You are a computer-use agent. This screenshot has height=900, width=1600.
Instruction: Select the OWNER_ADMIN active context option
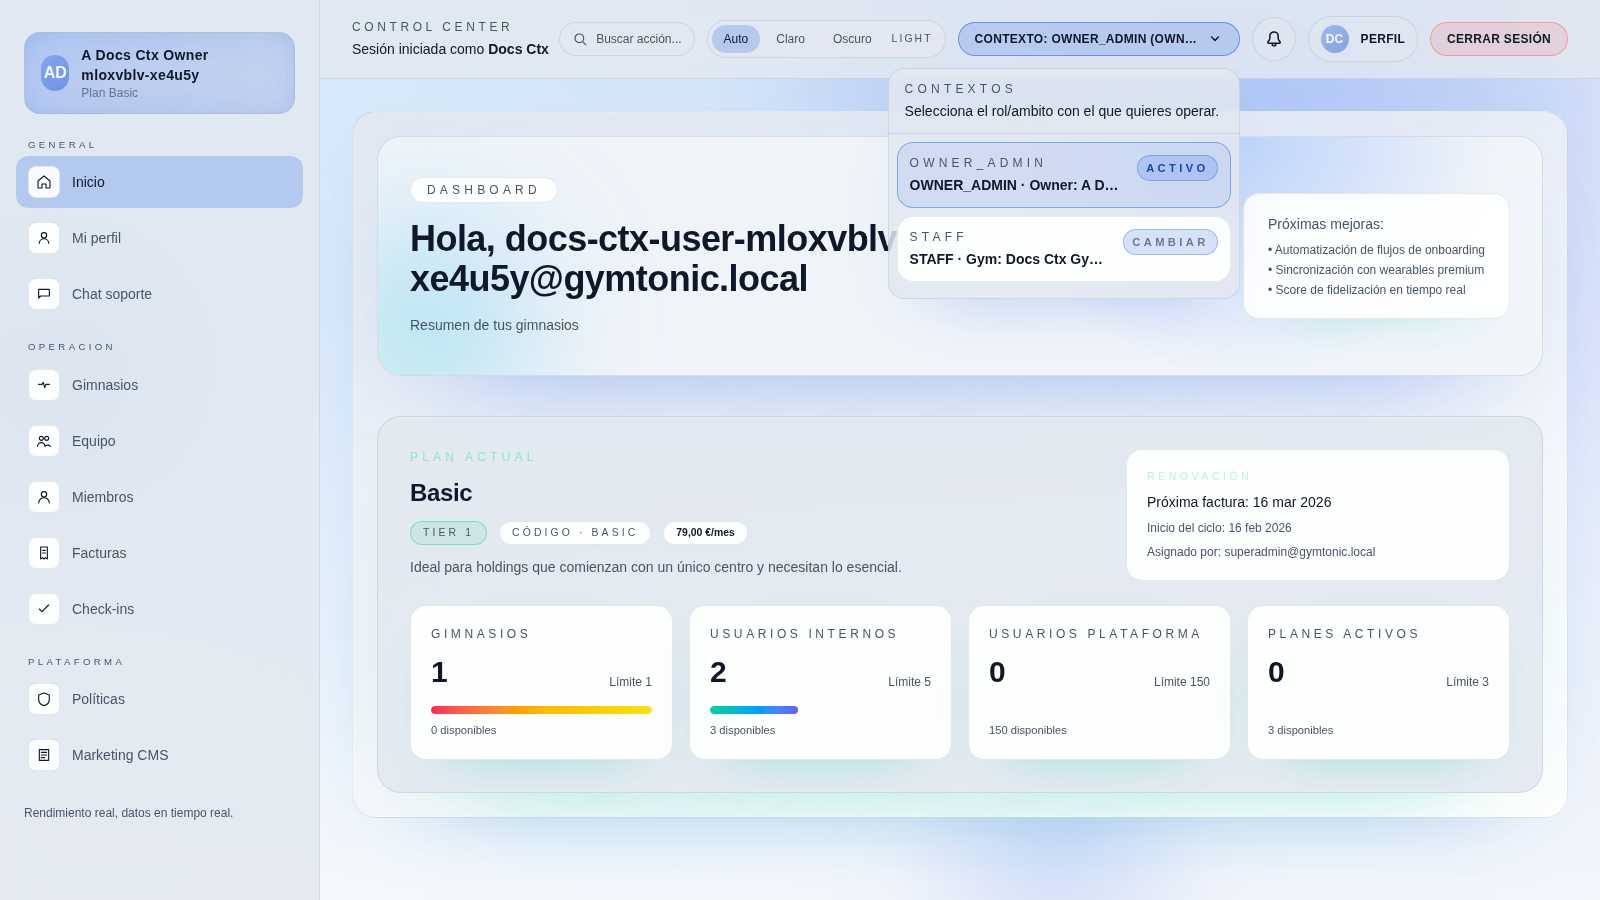click(x=1063, y=175)
